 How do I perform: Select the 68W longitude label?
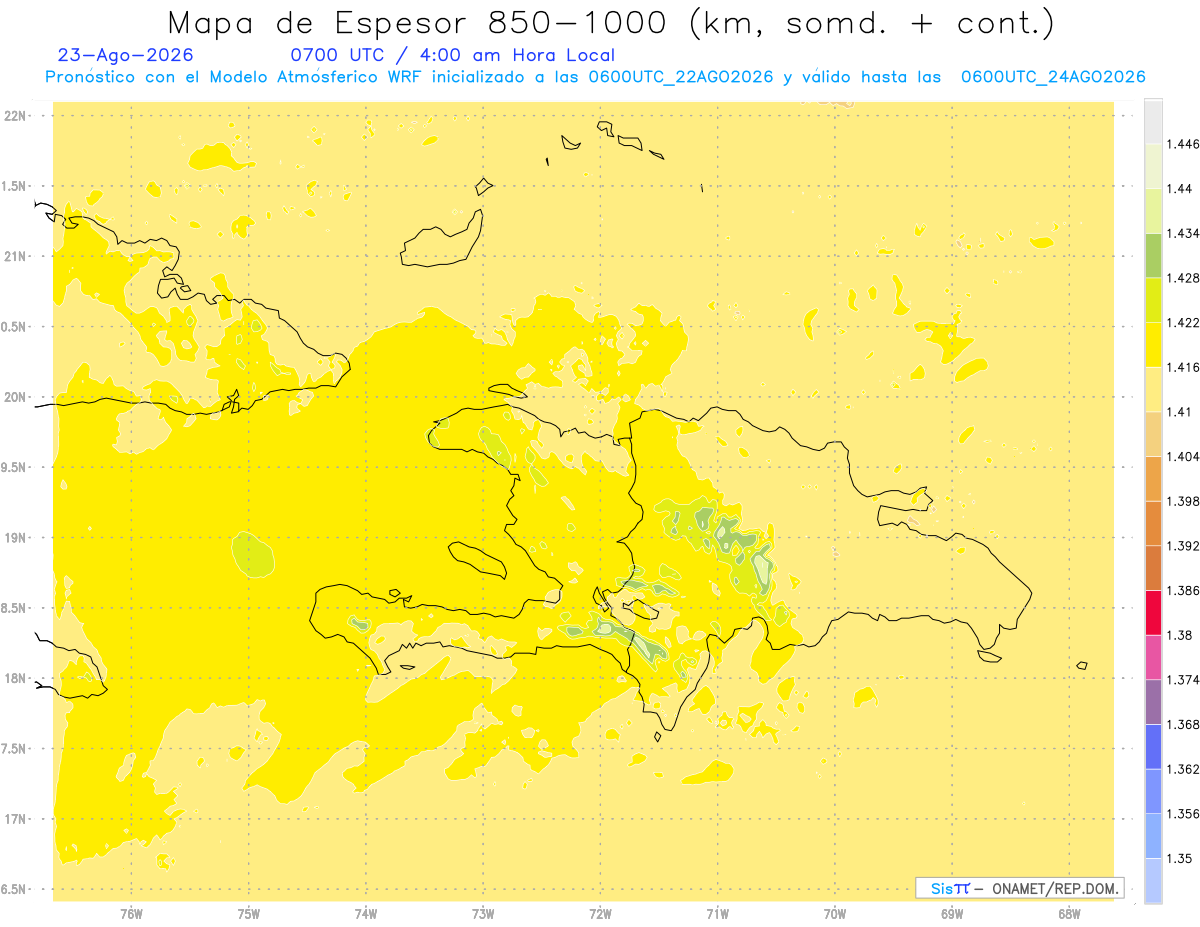pos(1069,913)
